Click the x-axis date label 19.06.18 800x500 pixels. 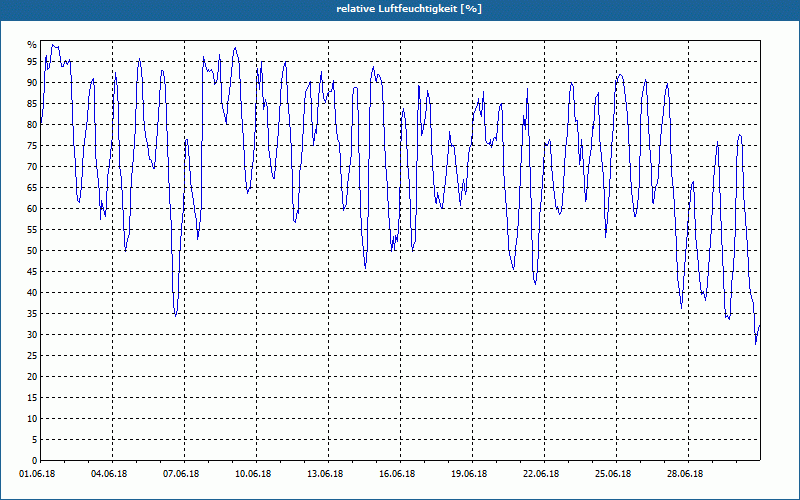click(x=469, y=474)
